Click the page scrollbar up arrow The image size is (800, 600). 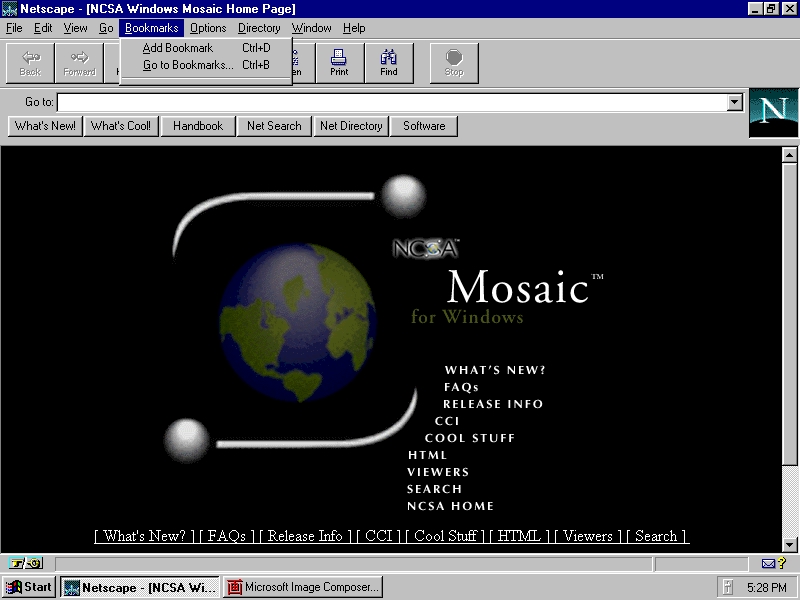pos(789,155)
